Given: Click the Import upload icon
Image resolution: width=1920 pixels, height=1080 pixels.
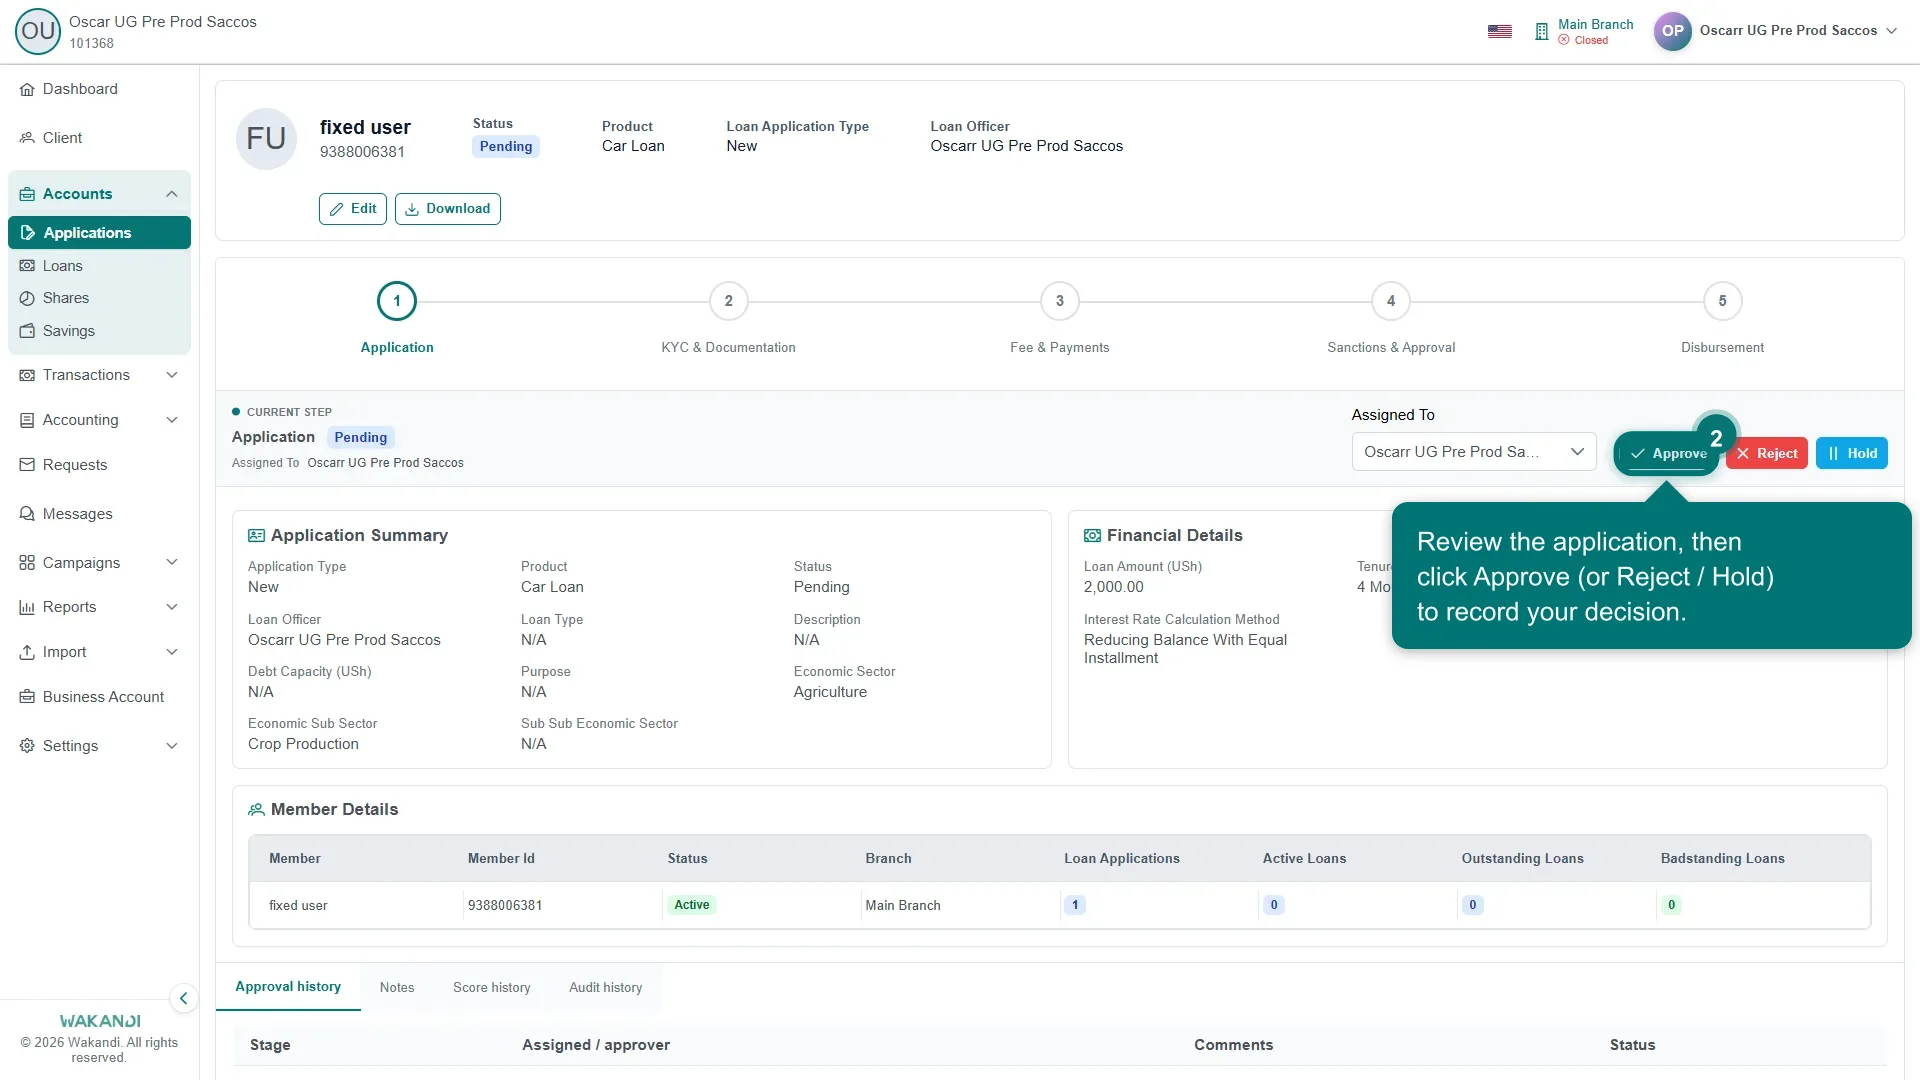Looking at the screenshot, I should click(x=27, y=652).
